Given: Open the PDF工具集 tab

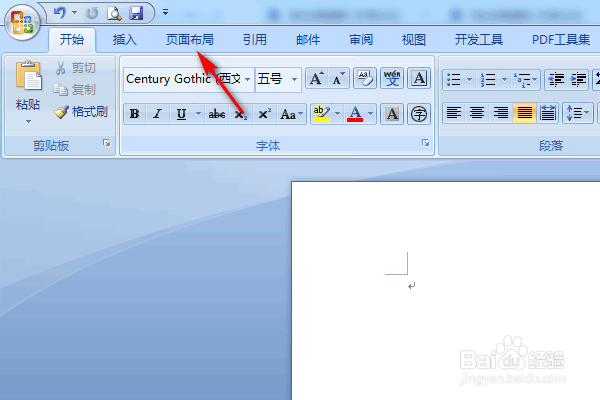Looking at the screenshot, I should tap(561, 39).
